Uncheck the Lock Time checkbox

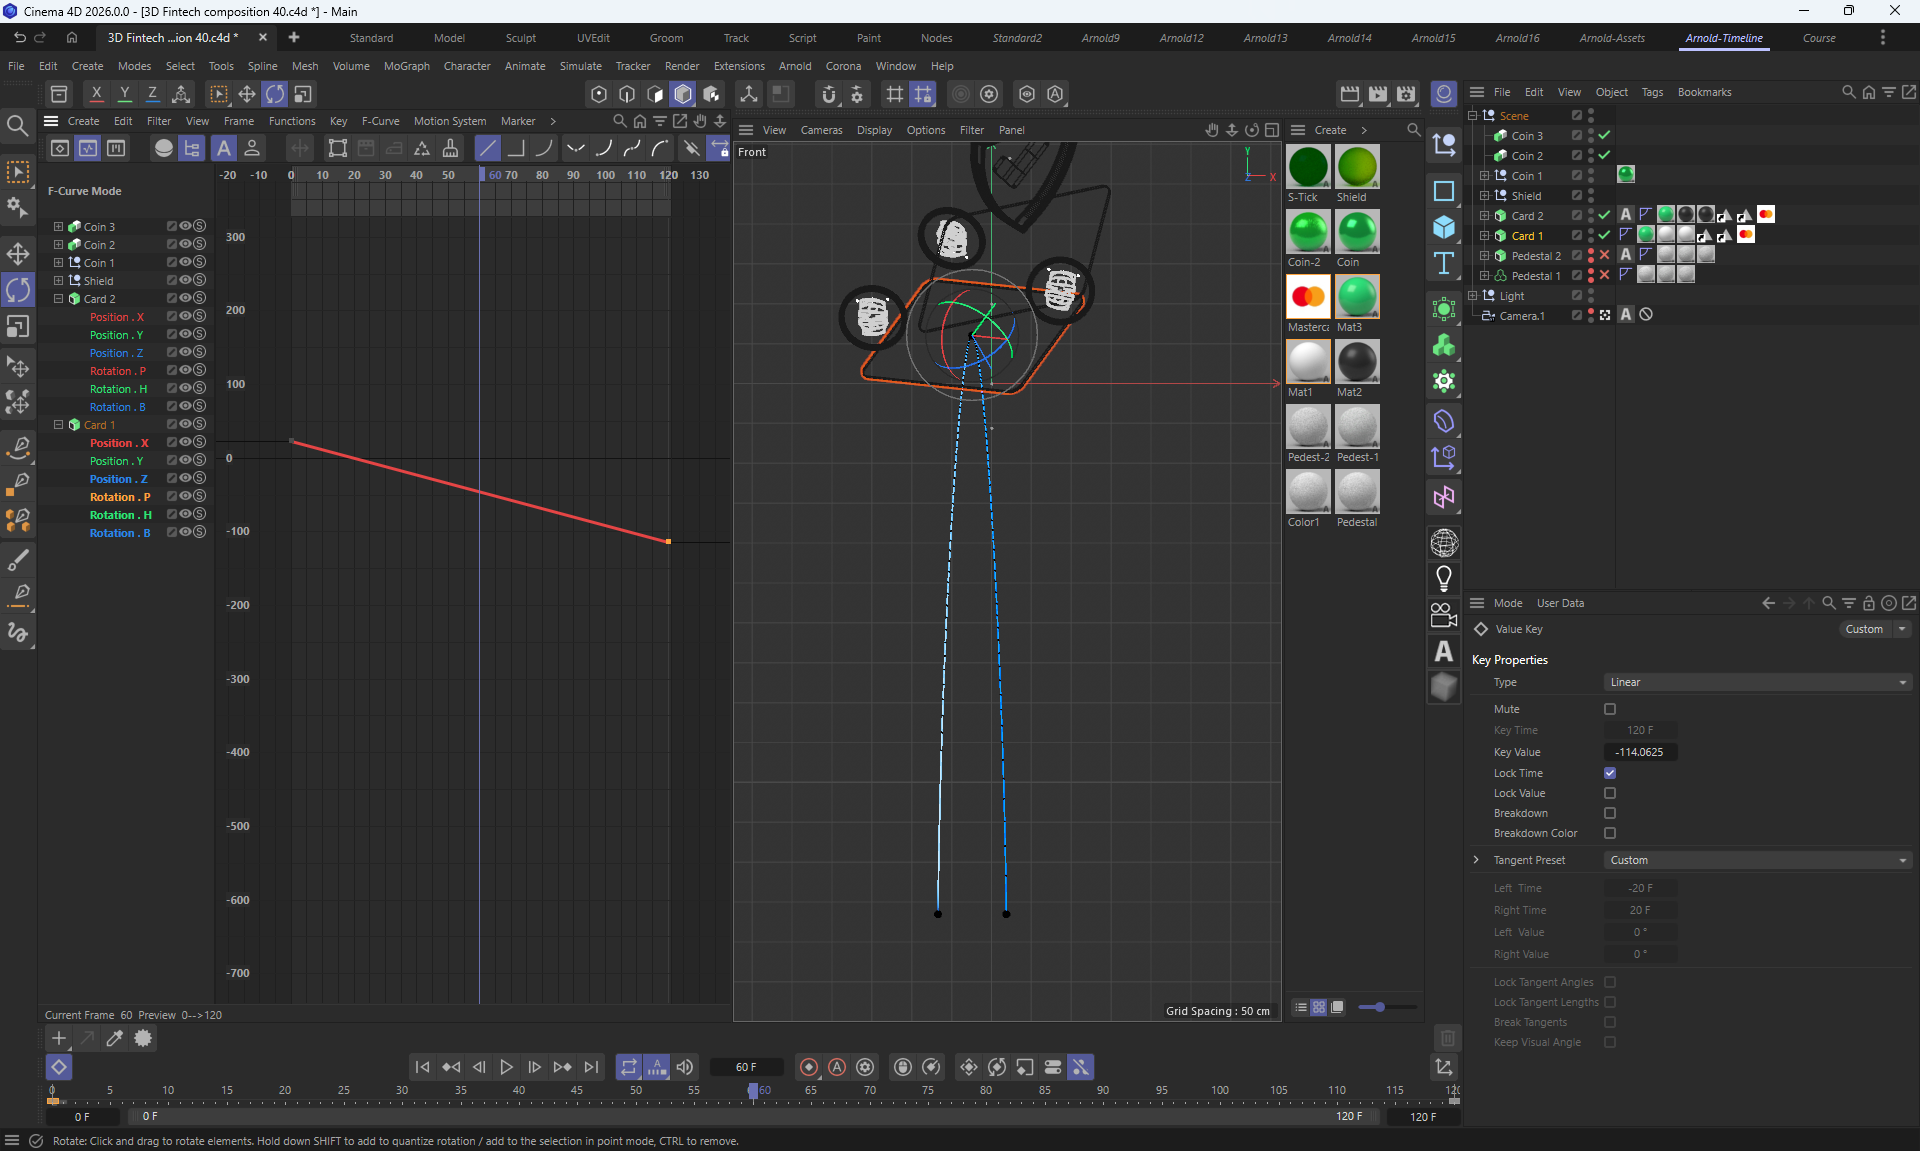[x=1610, y=773]
